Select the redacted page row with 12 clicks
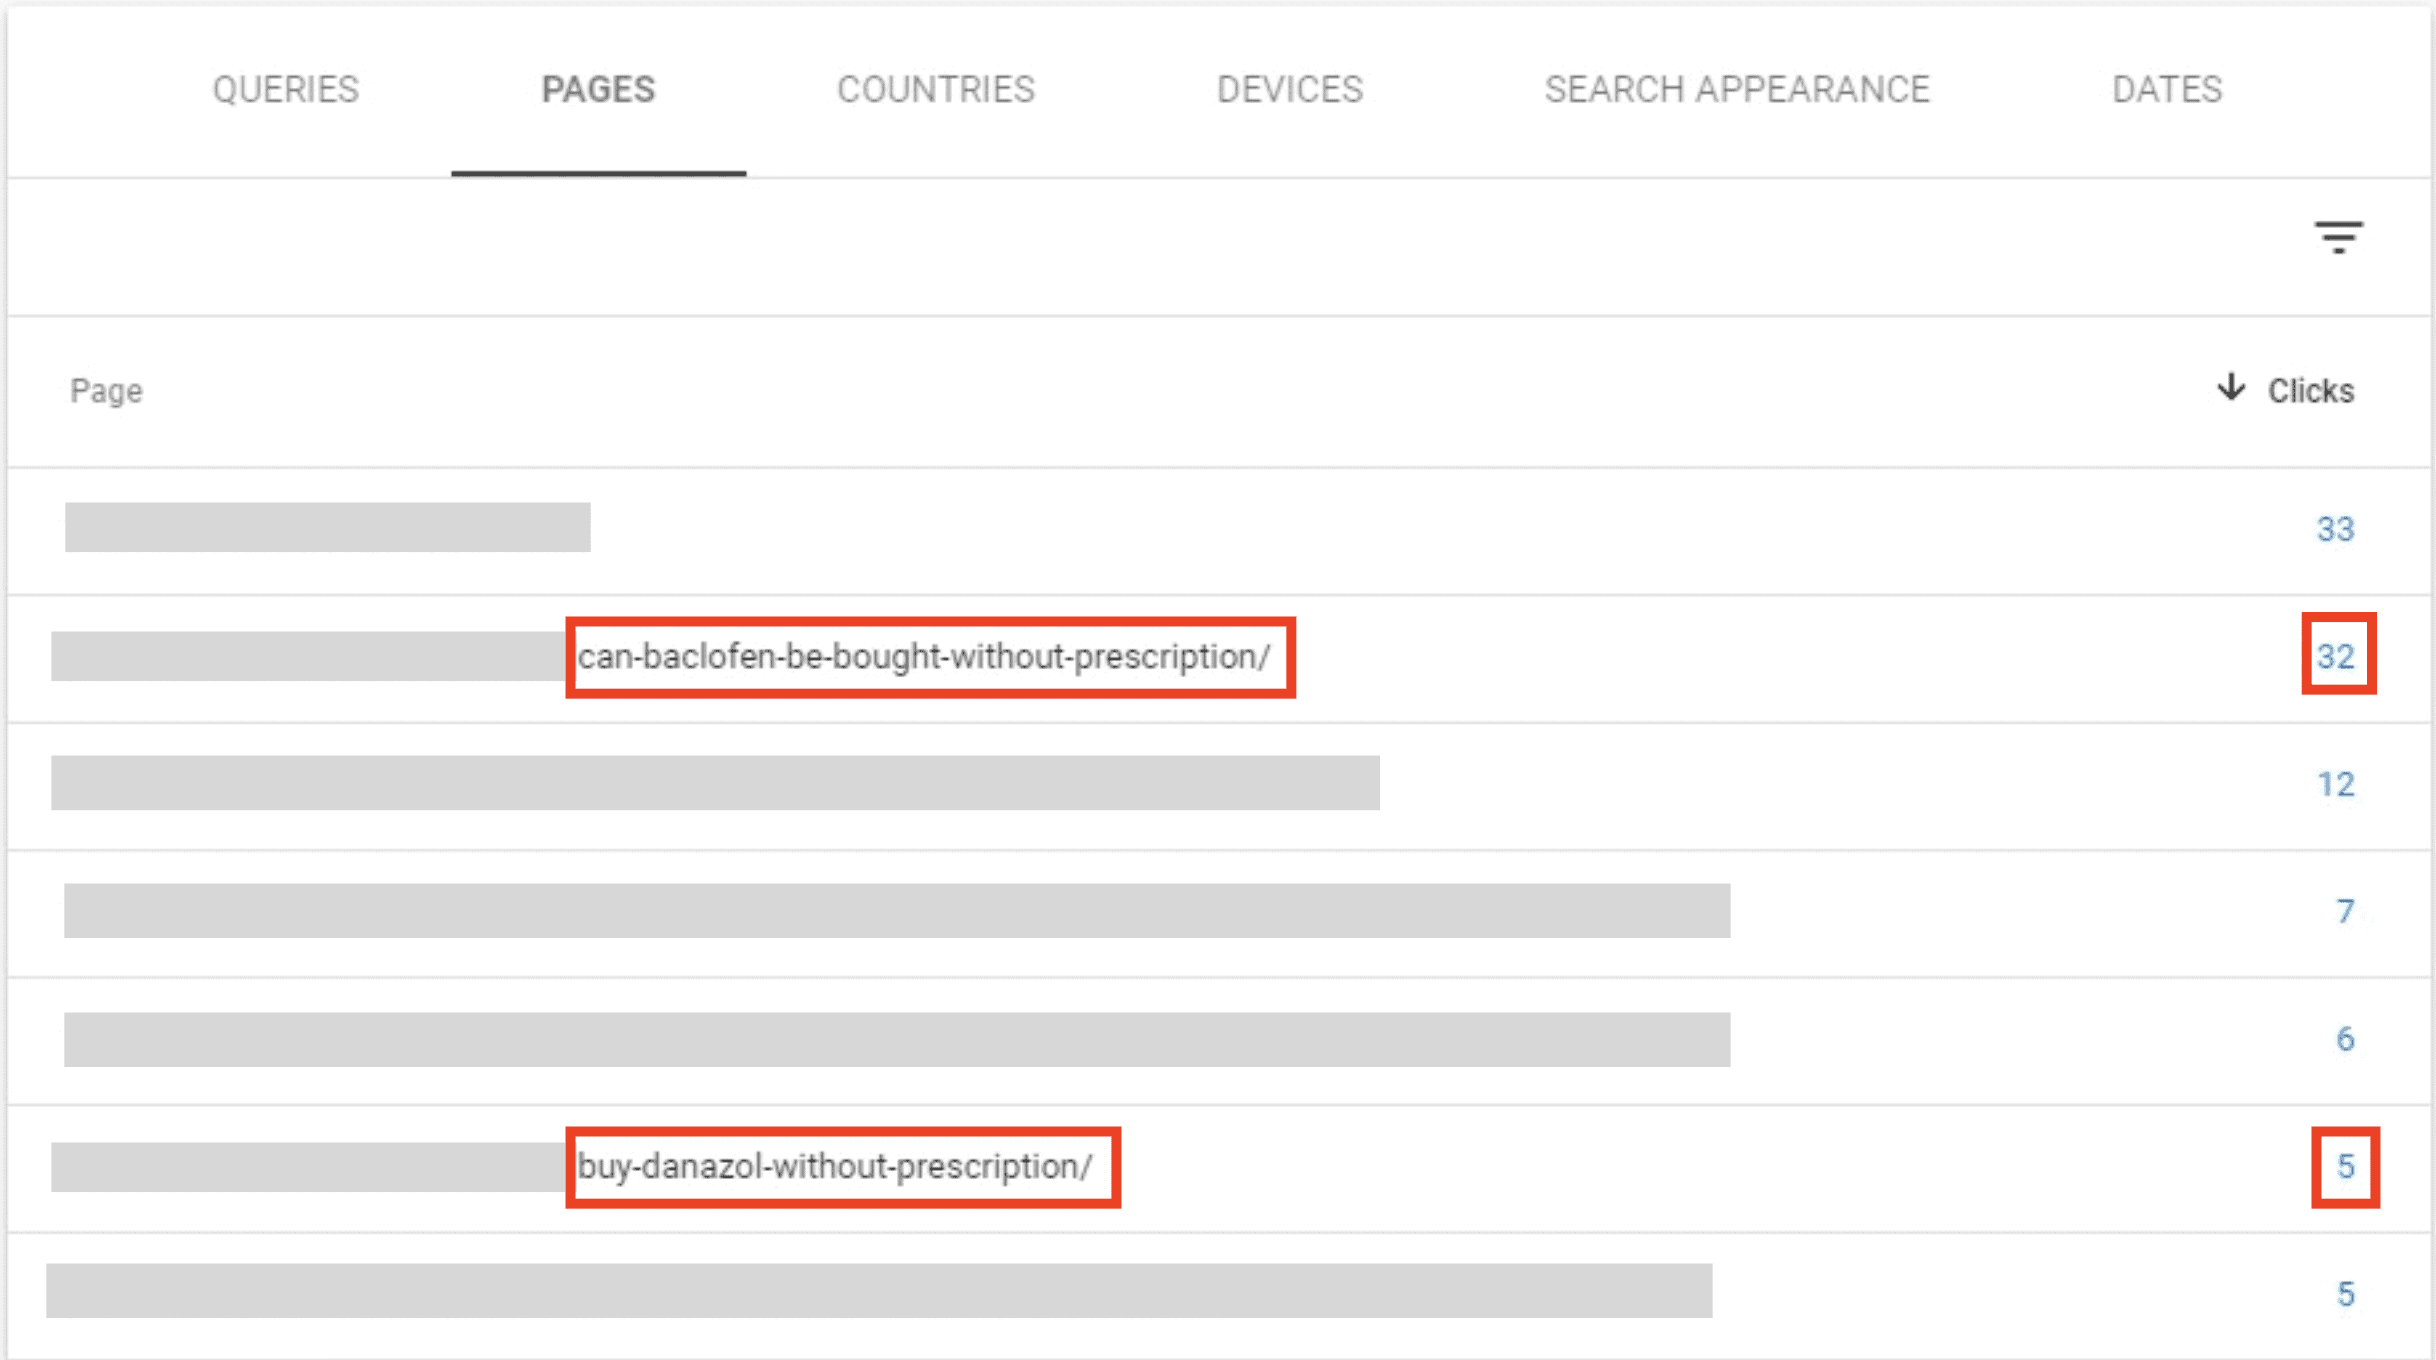This screenshot has width=2436, height=1360. (x=715, y=783)
